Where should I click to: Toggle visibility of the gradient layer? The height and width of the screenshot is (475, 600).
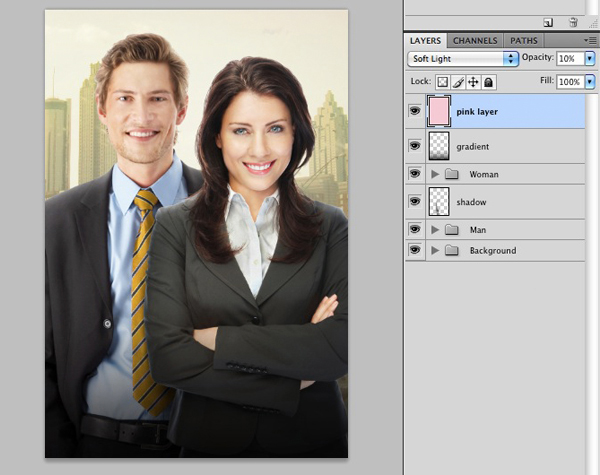click(414, 146)
